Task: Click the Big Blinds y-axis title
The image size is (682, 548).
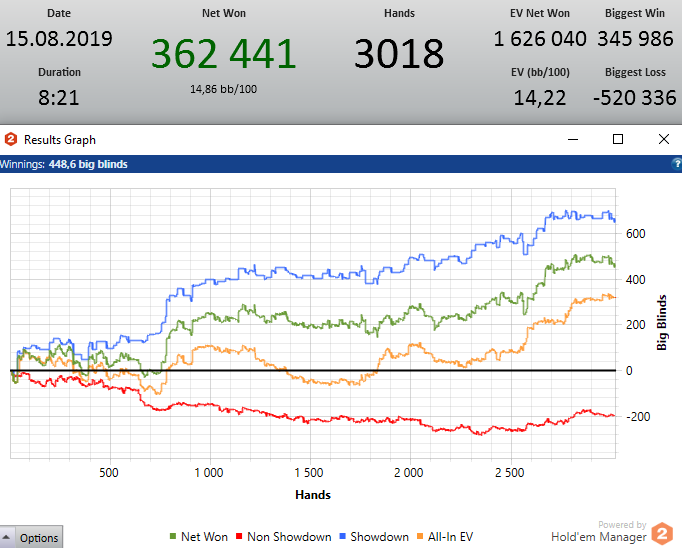Action: [x=662, y=322]
